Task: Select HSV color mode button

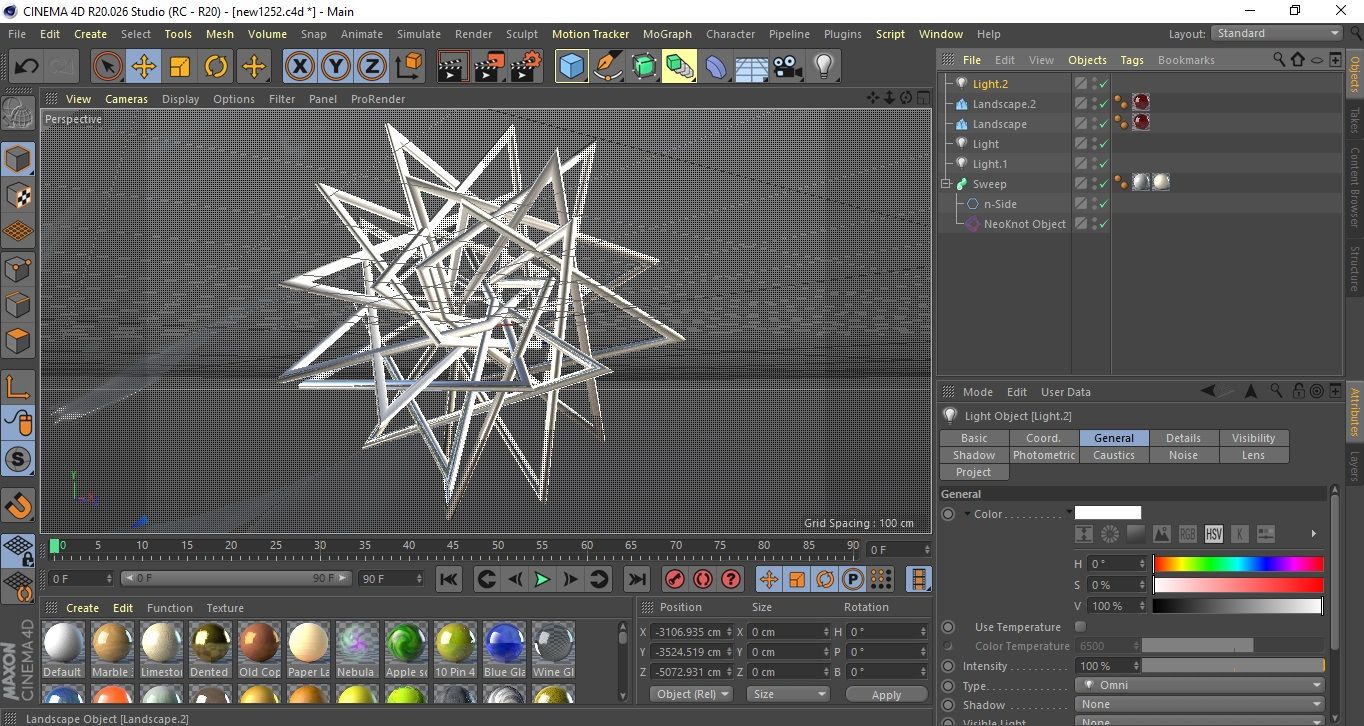Action: point(1214,534)
